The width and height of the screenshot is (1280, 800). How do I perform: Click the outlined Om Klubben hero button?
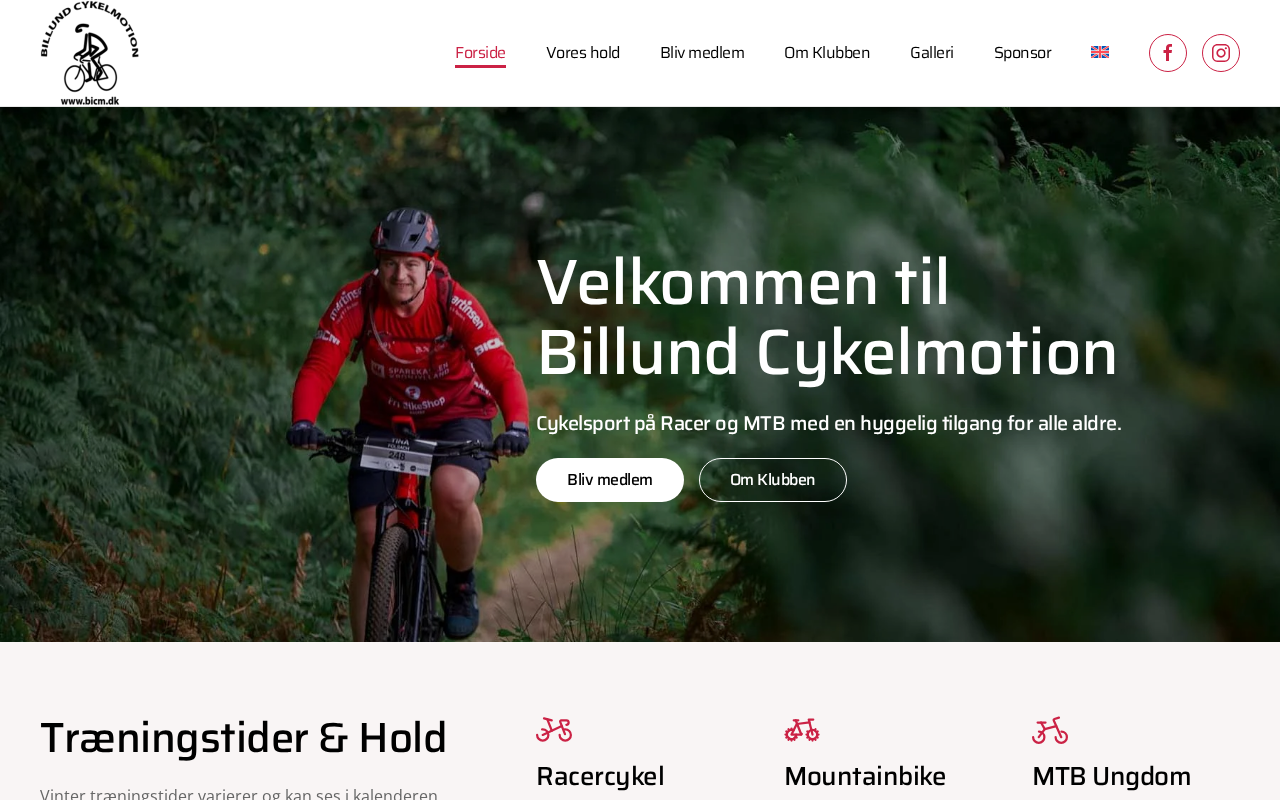[x=773, y=480]
